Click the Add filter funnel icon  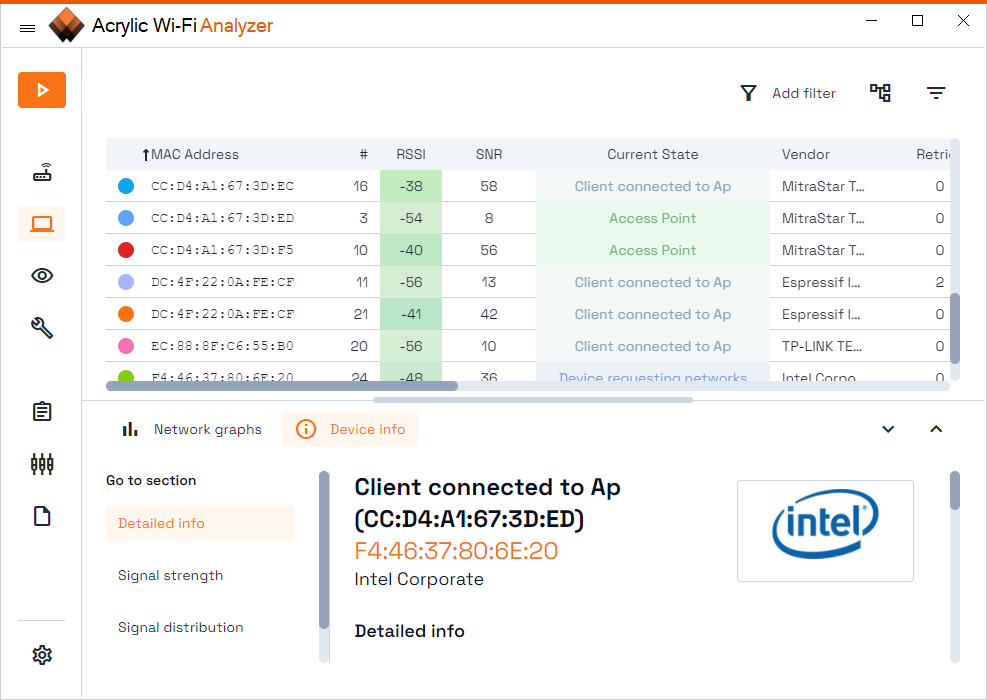coord(748,93)
